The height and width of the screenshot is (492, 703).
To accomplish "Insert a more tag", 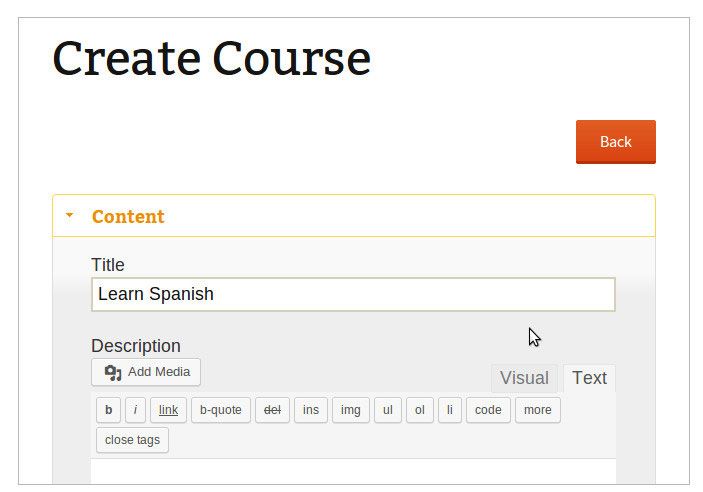I will point(537,410).
